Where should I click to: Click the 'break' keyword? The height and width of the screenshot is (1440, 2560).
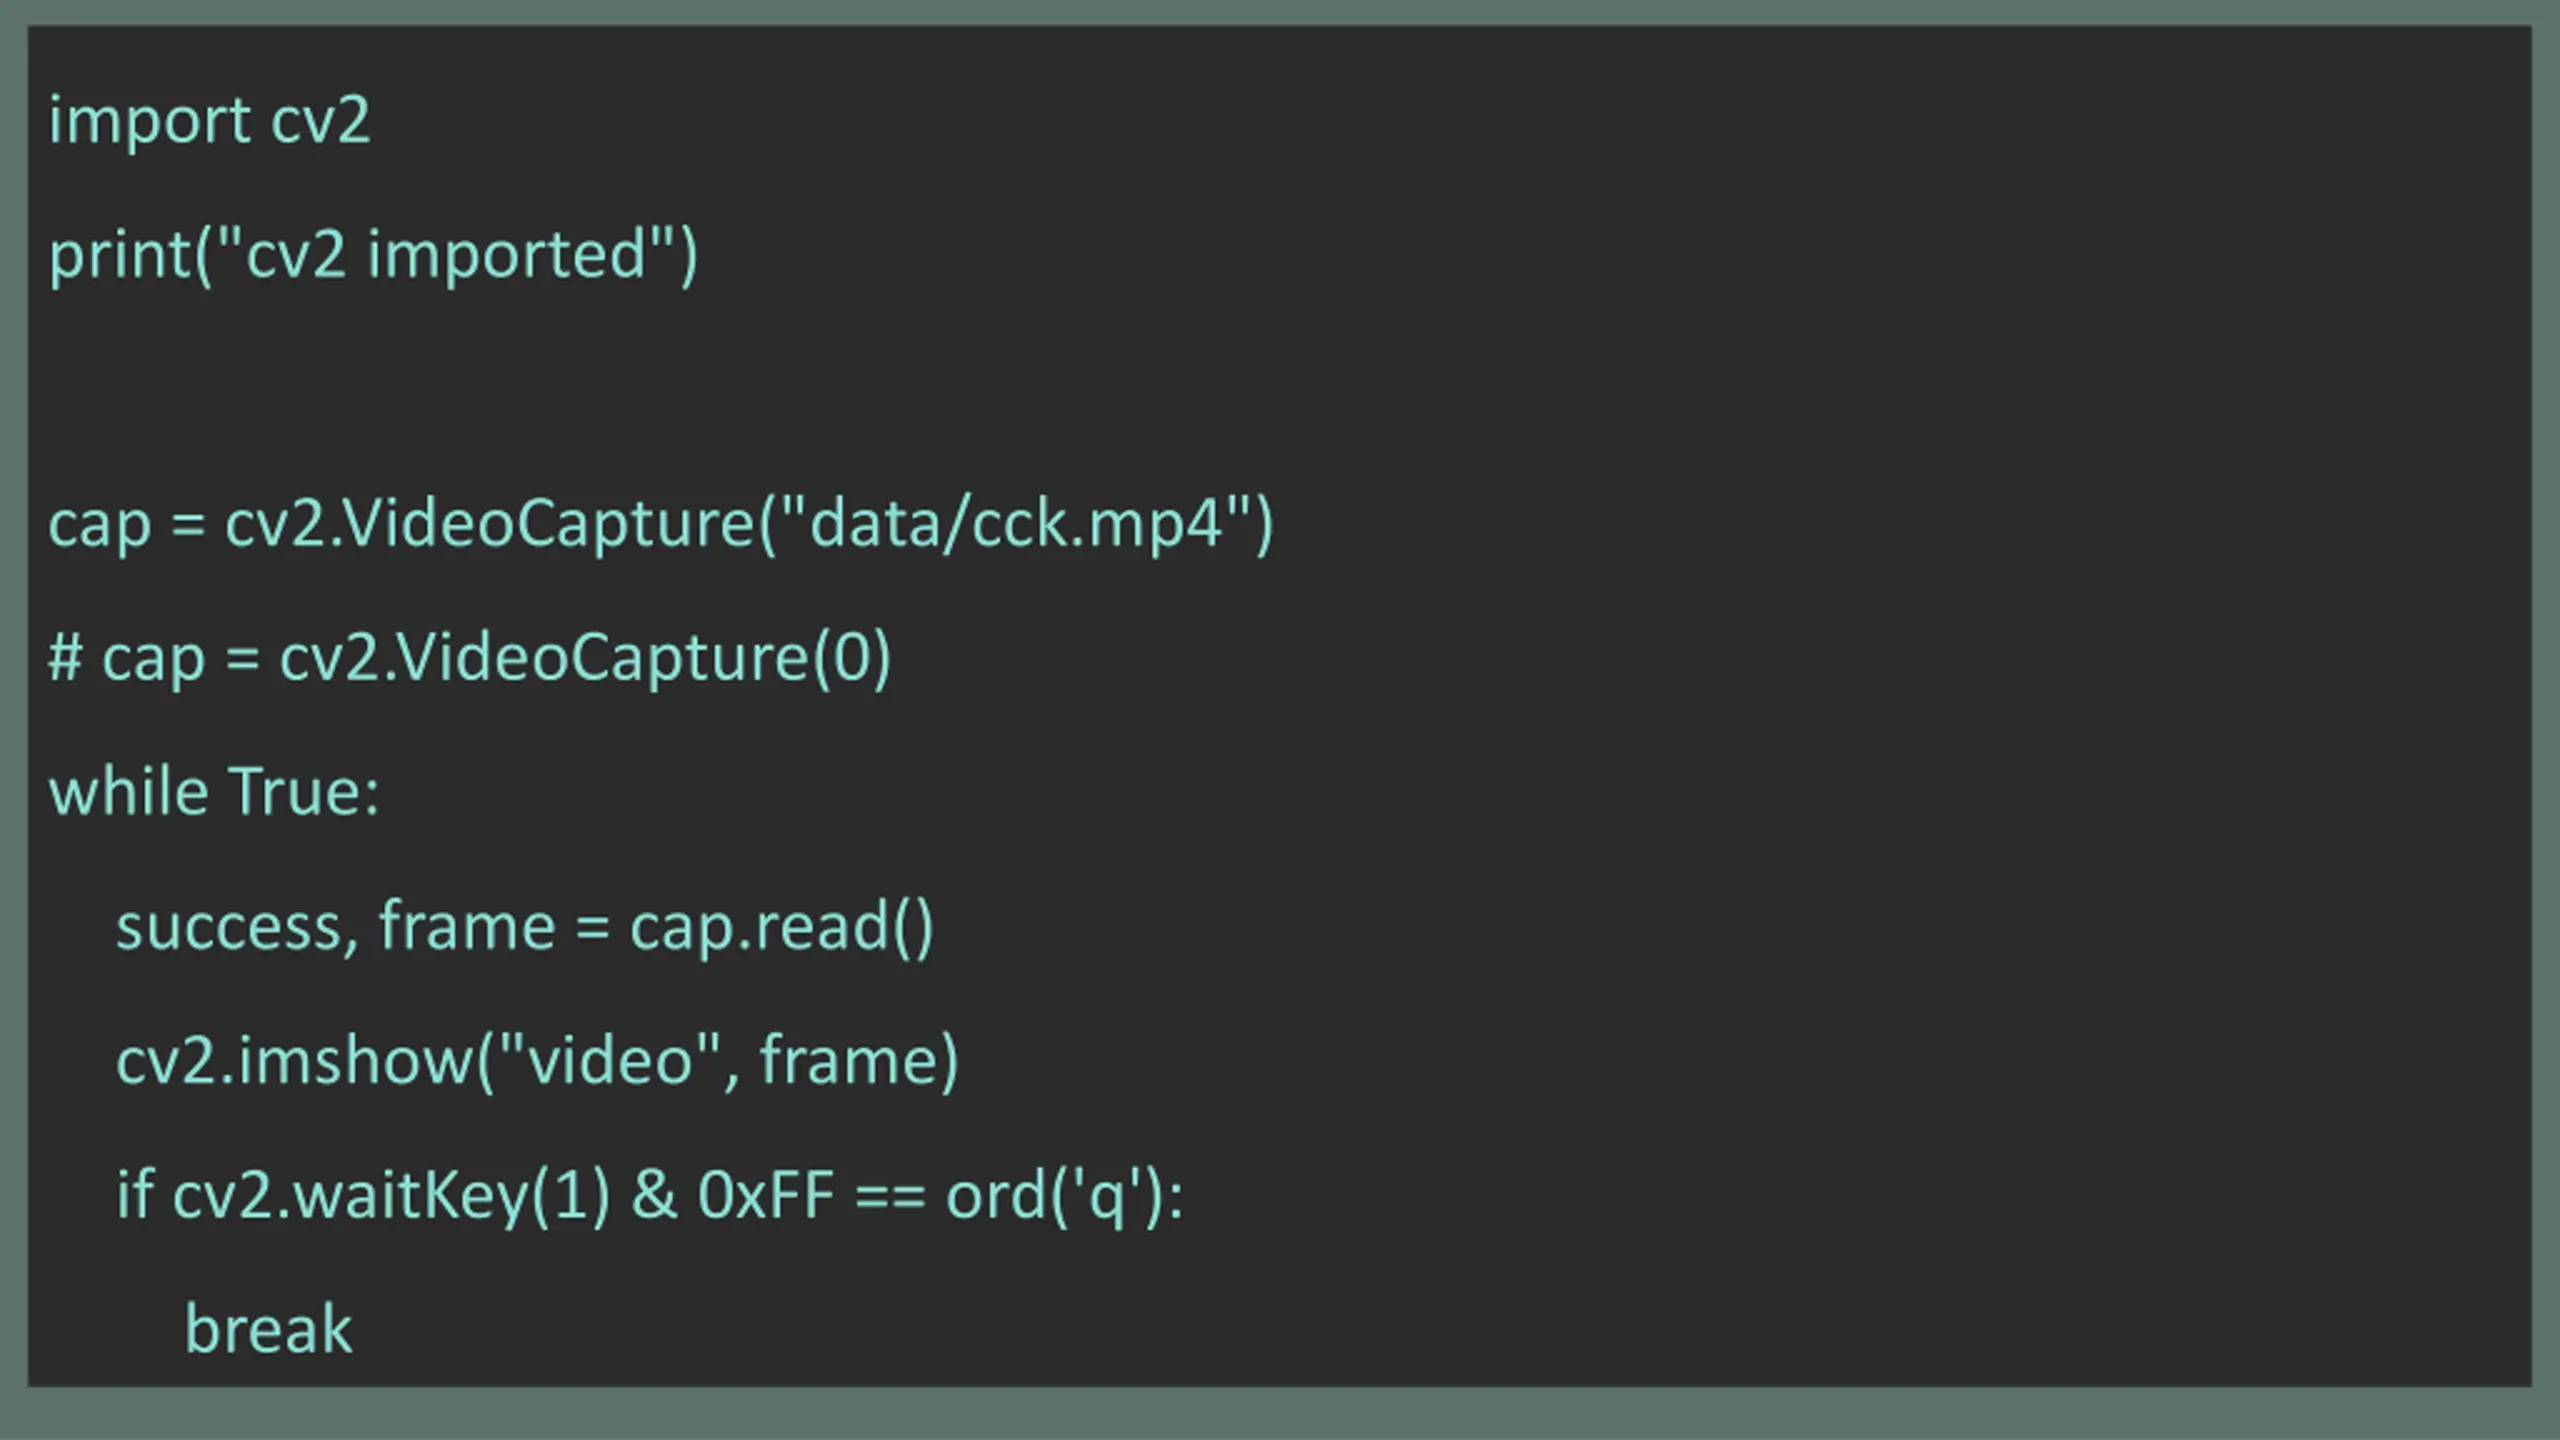pyautogui.click(x=268, y=1329)
